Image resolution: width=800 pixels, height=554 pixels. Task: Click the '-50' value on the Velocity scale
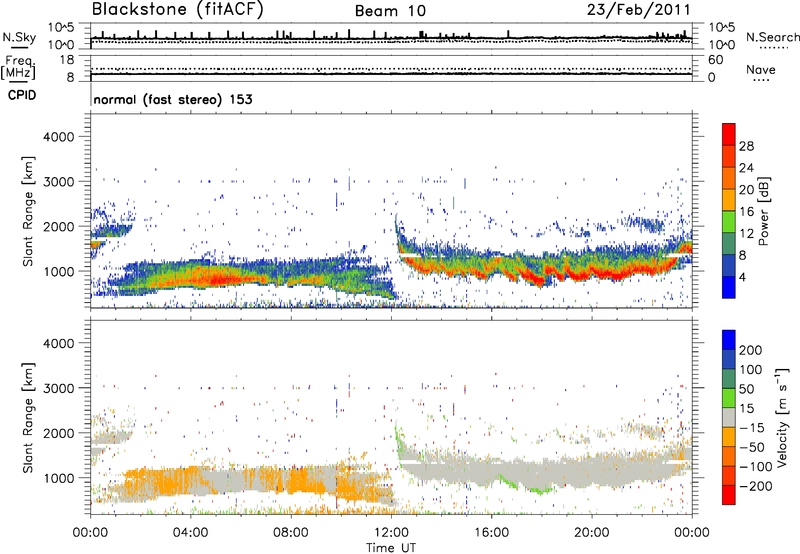(752, 447)
